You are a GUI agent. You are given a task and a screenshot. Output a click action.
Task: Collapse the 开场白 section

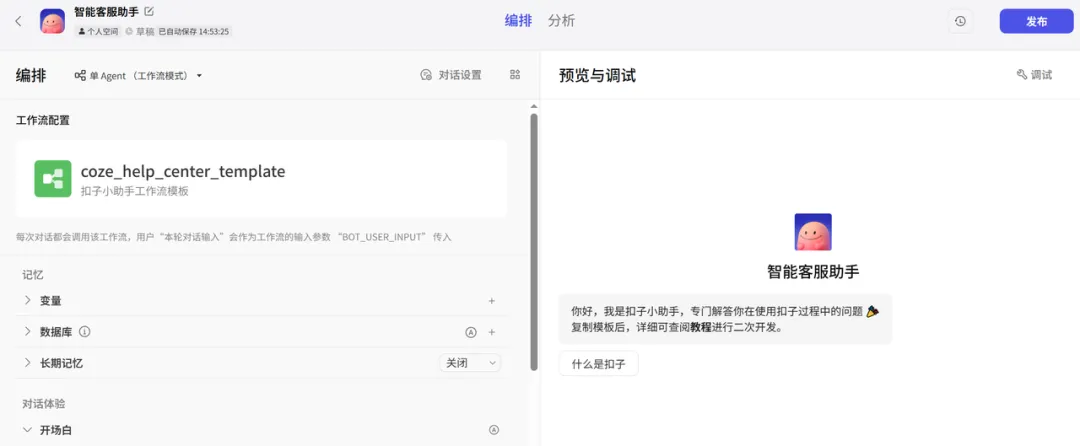click(x=28, y=430)
